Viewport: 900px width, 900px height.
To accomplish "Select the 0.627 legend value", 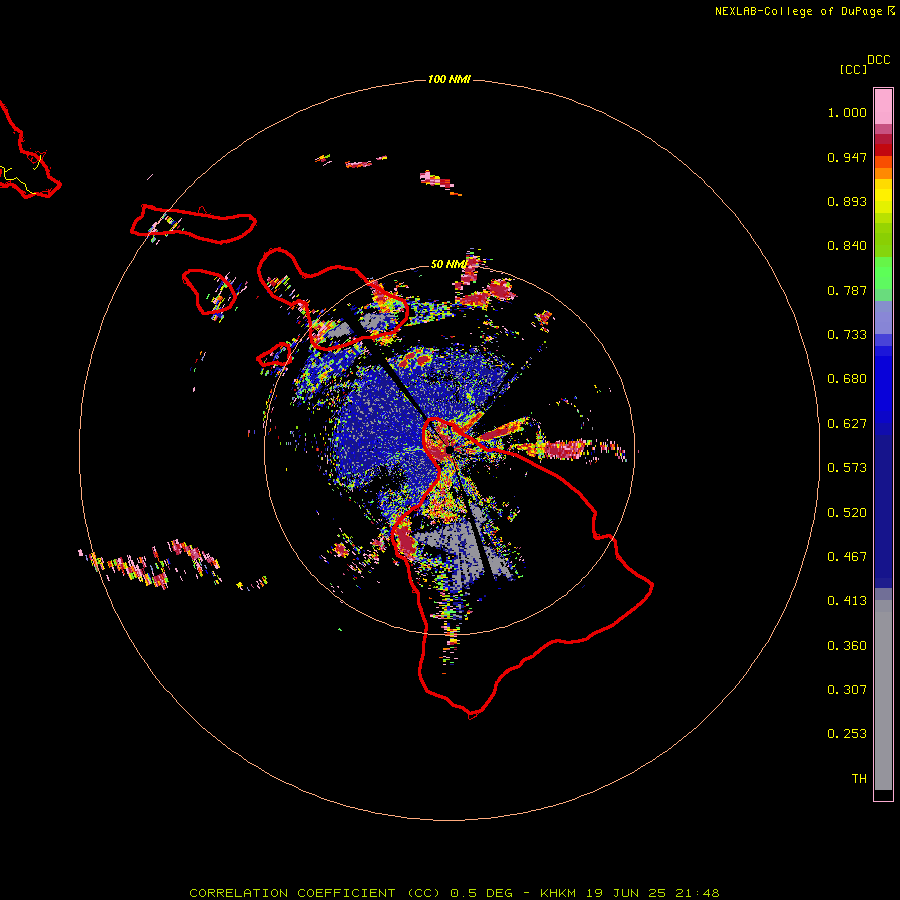I will [x=847, y=424].
